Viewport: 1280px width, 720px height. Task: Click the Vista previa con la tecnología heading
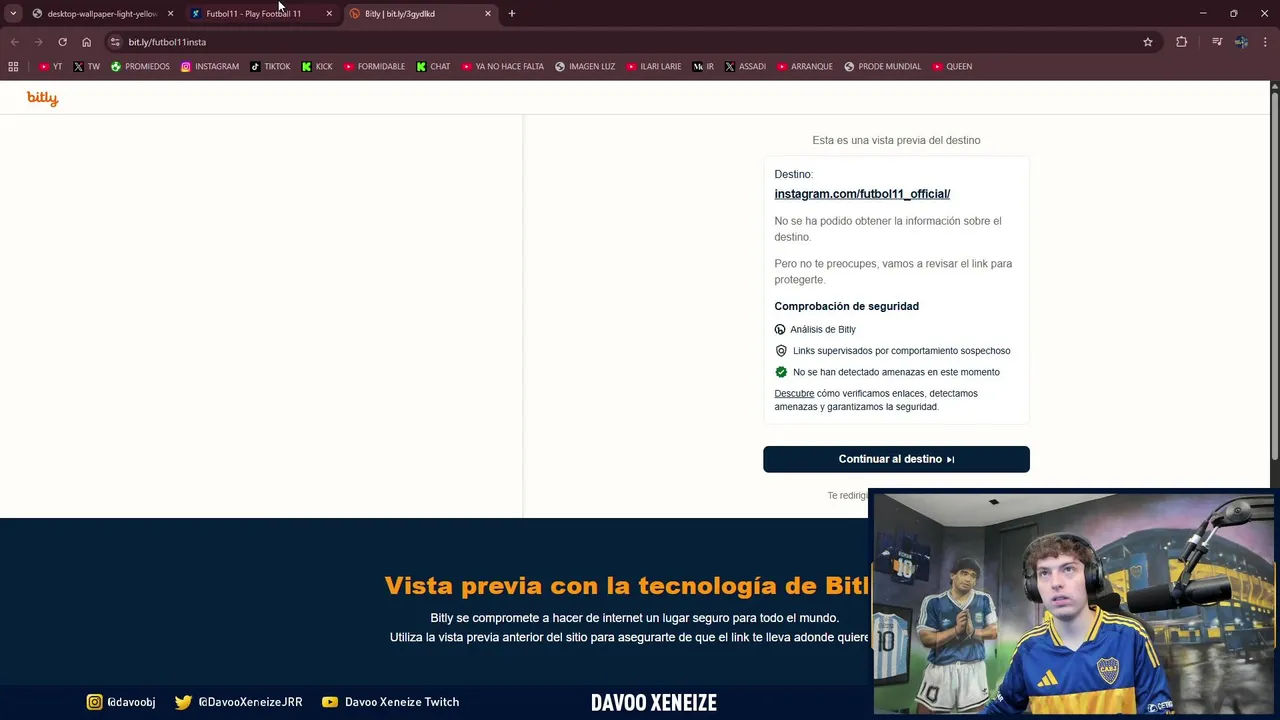pos(627,585)
